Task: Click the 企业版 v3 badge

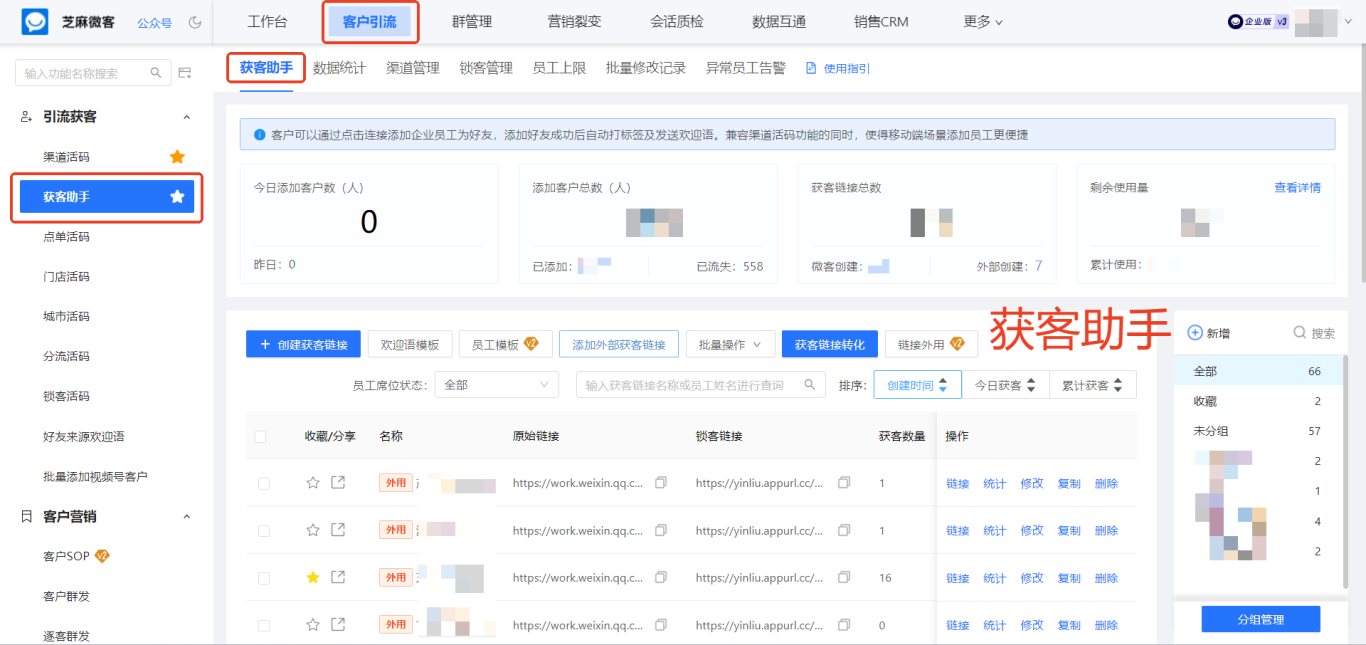Action: pyautogui.click(x=1258, y=22)
